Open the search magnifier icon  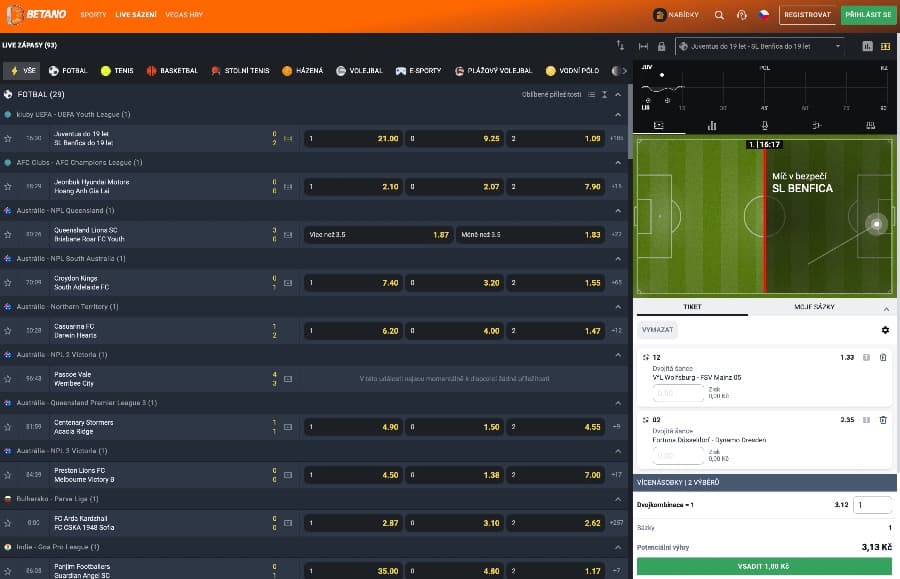719,15
